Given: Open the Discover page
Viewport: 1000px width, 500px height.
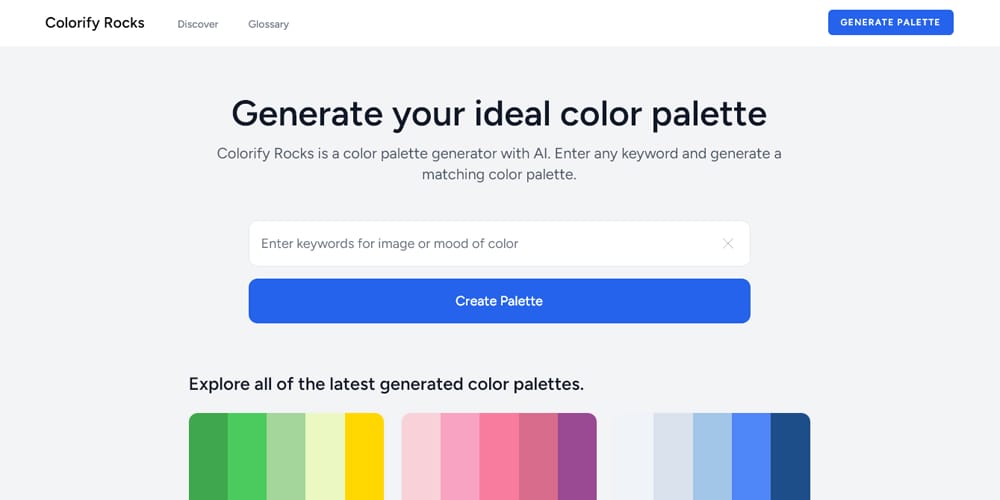Looking at the screenshot, I should 198,24.
